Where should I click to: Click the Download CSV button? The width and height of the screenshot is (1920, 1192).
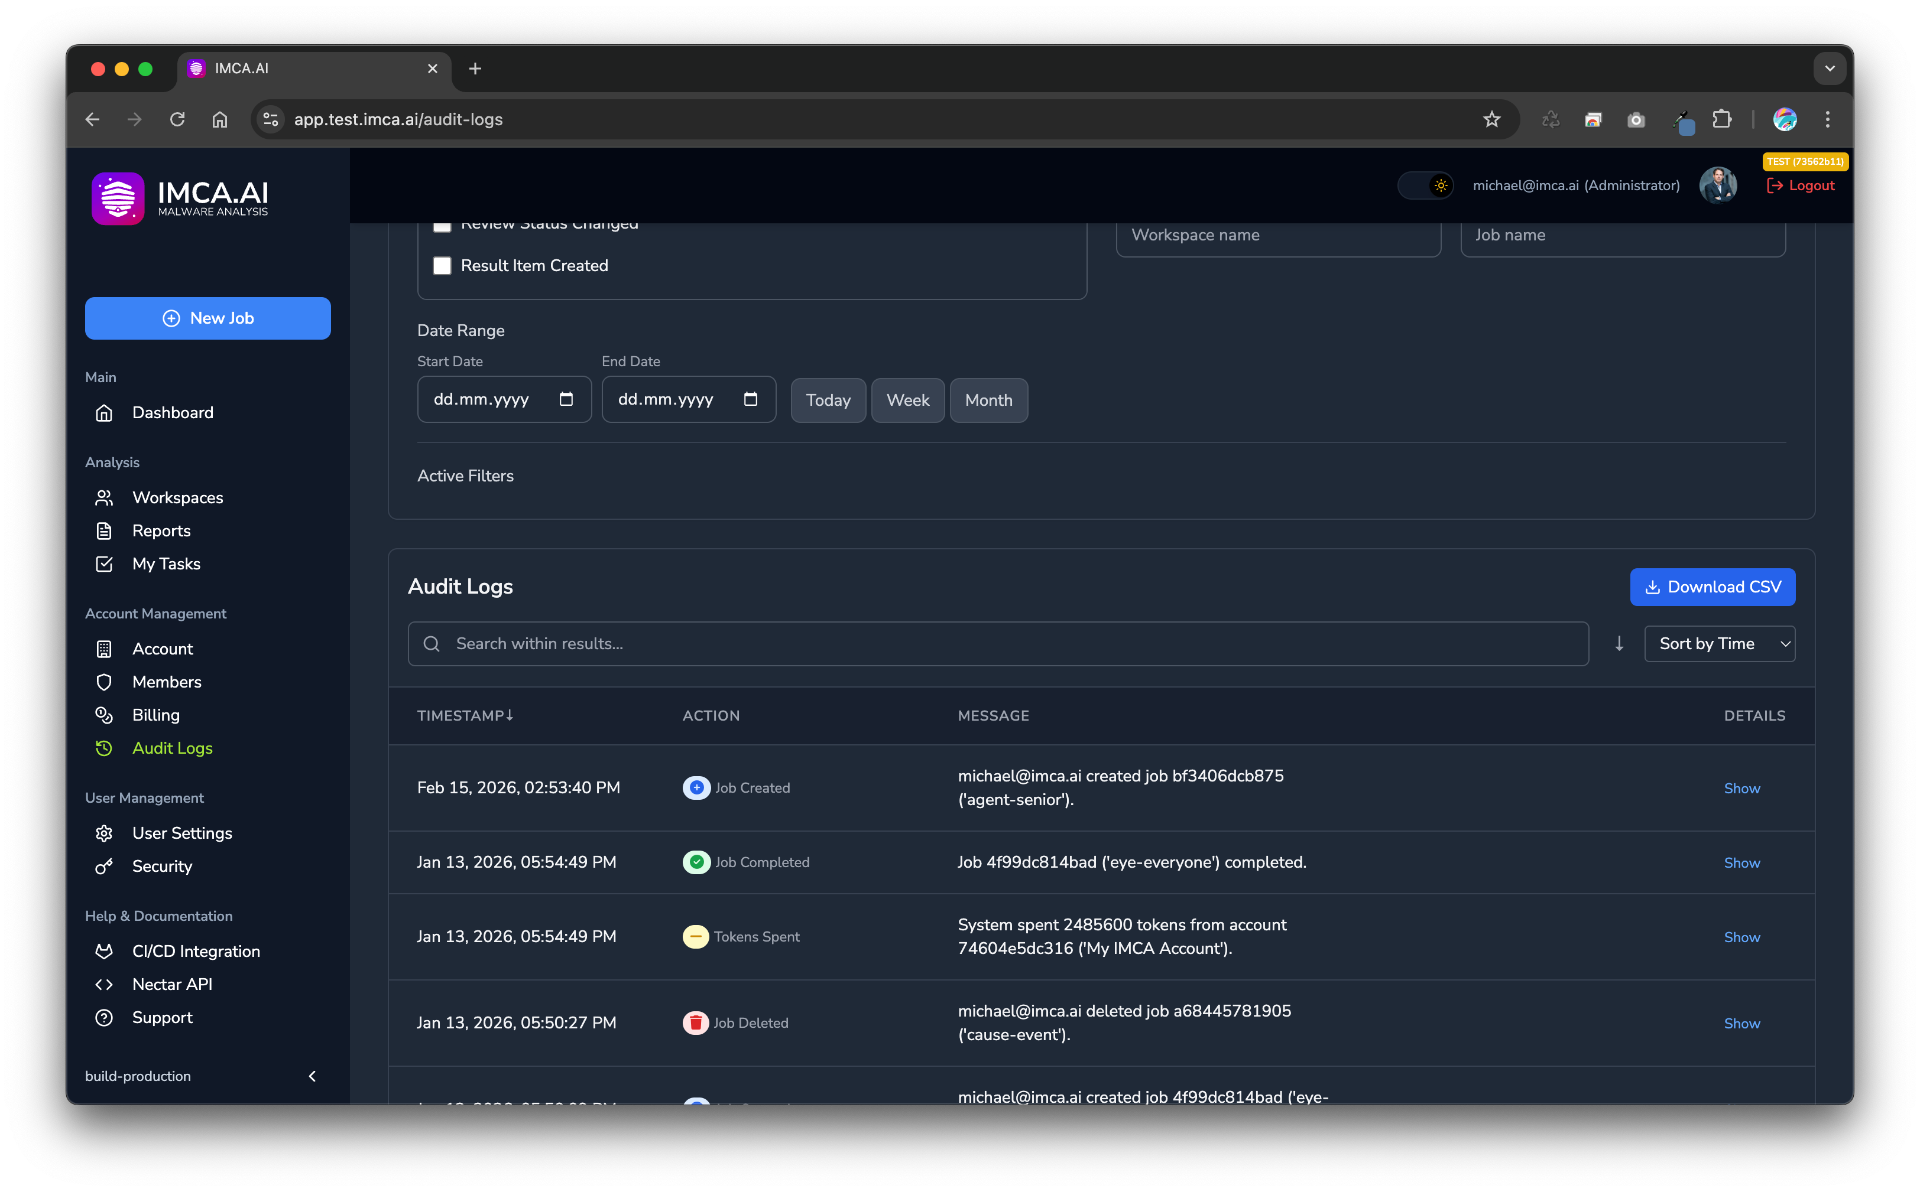tap(1712, 587)
